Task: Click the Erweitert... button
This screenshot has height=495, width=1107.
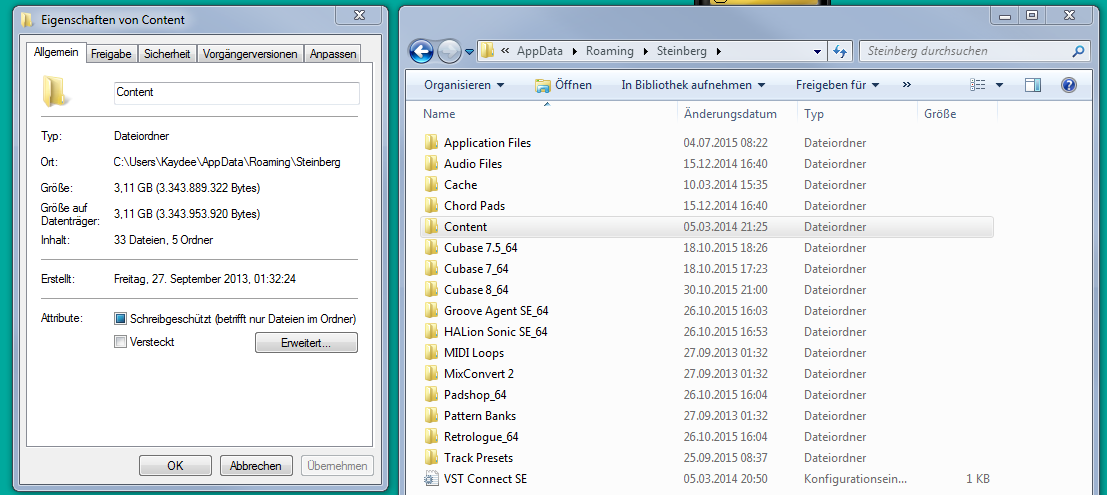Action: (306, 343)
